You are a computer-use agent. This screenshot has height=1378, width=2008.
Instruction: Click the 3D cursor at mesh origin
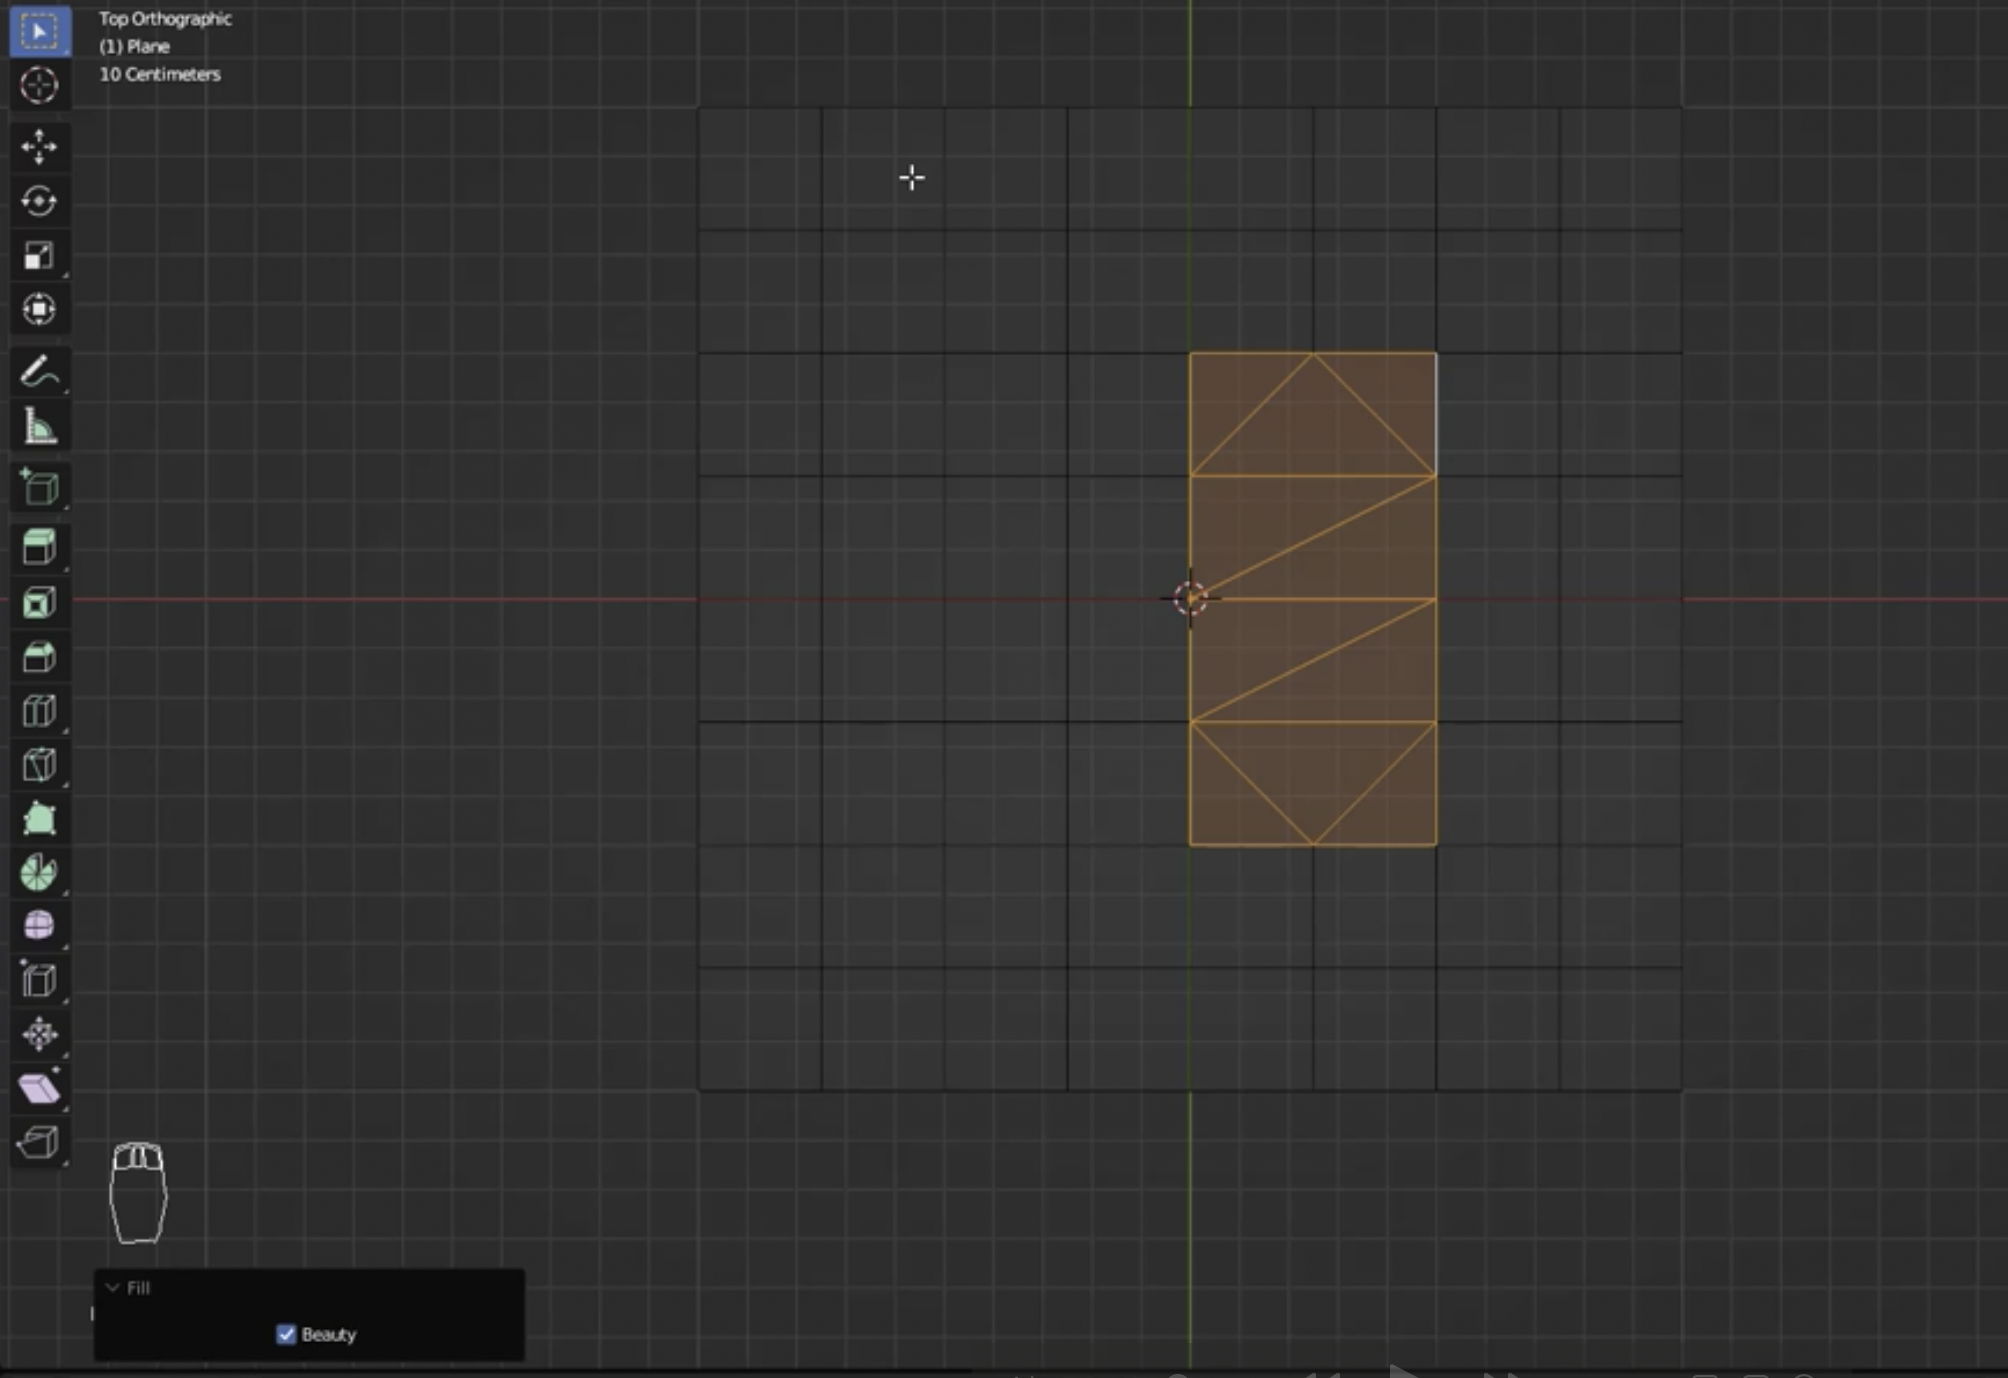click(1190, 599)
